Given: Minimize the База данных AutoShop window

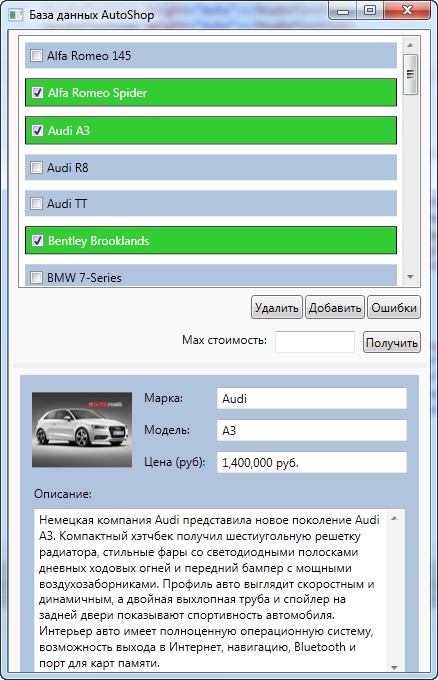Looking at the screenshot, I should [343, 10].
